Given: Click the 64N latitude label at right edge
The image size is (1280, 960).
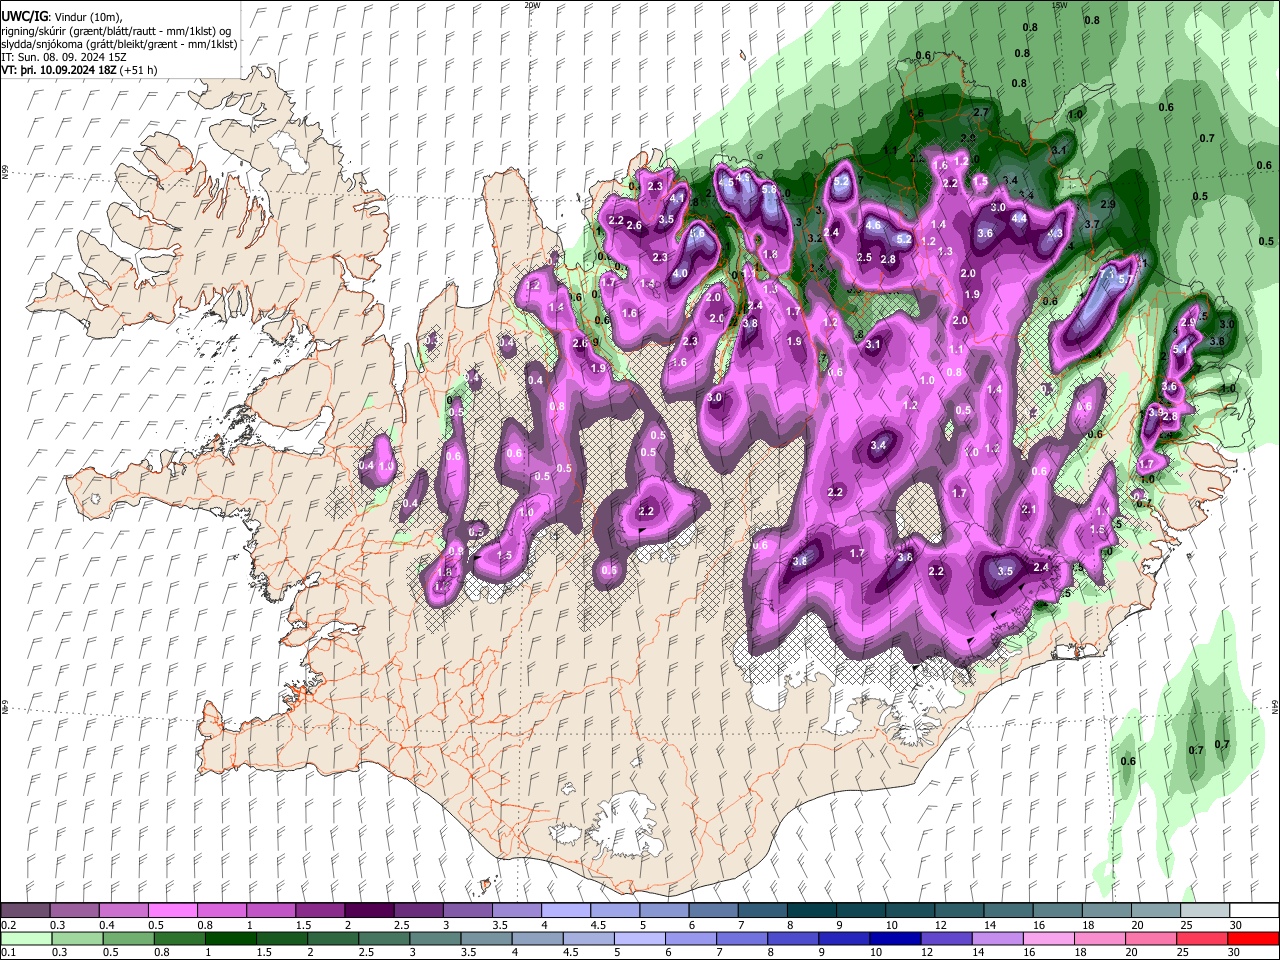Looking at the screenshot, I should click(1275, 707).
